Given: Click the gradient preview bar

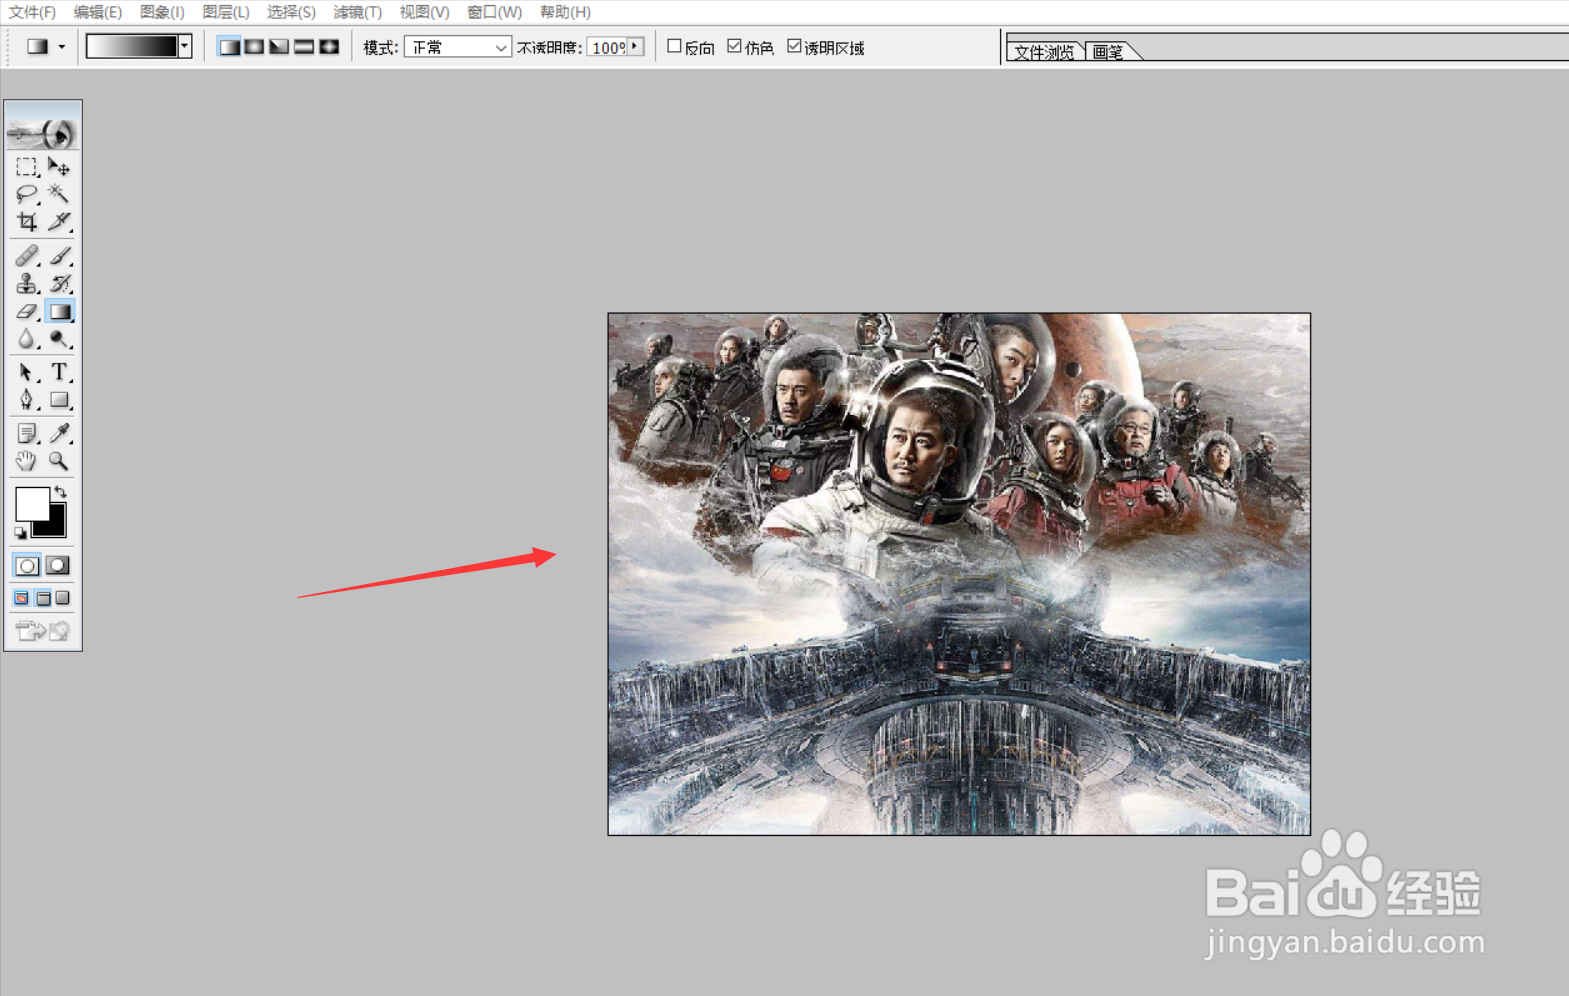Looking at the screenshot, I should coord(132,46).
